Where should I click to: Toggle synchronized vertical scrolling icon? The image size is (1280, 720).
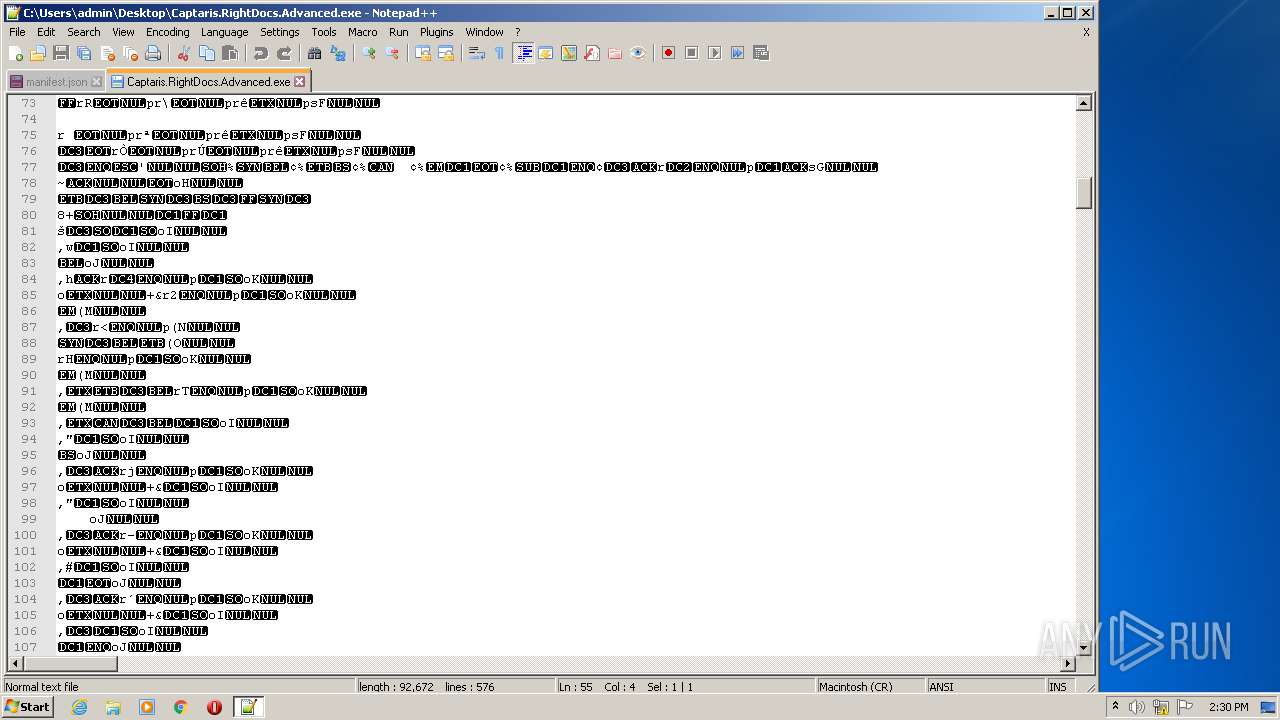tap(422, 53)
